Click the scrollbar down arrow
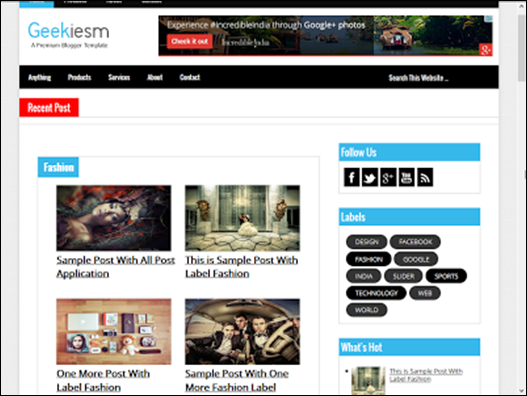 tap(521, 391)
